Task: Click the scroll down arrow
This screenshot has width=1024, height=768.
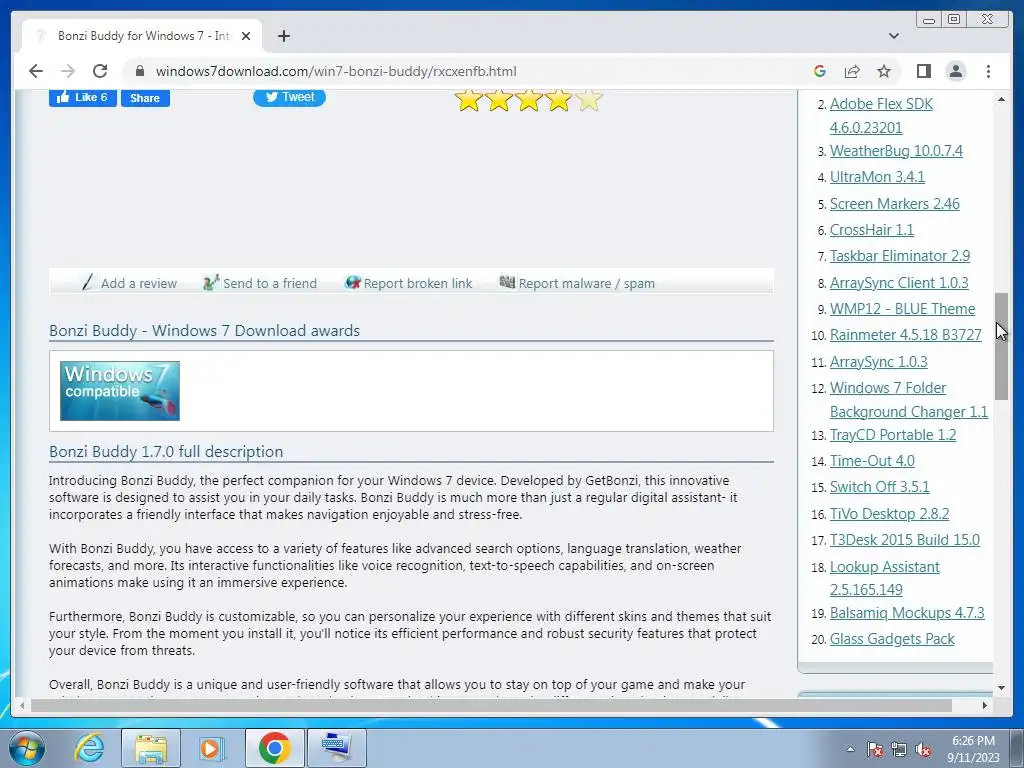Action: click(x=1001, y=688)
